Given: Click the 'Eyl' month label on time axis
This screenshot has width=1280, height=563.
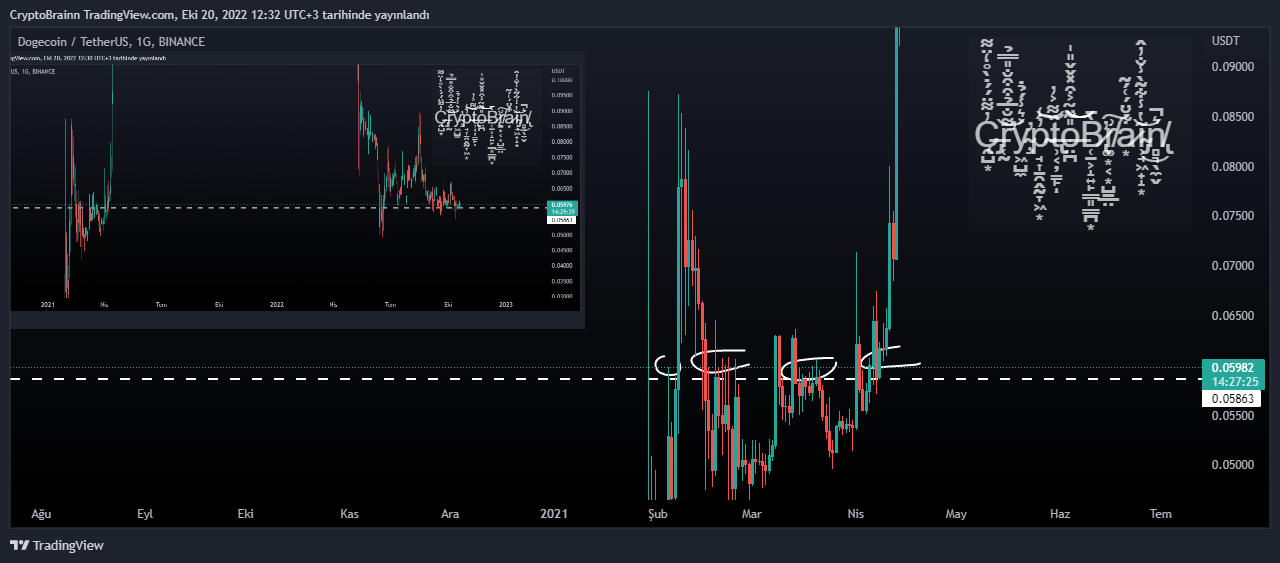Looking at the screenshot, I should tap(144, 514).
